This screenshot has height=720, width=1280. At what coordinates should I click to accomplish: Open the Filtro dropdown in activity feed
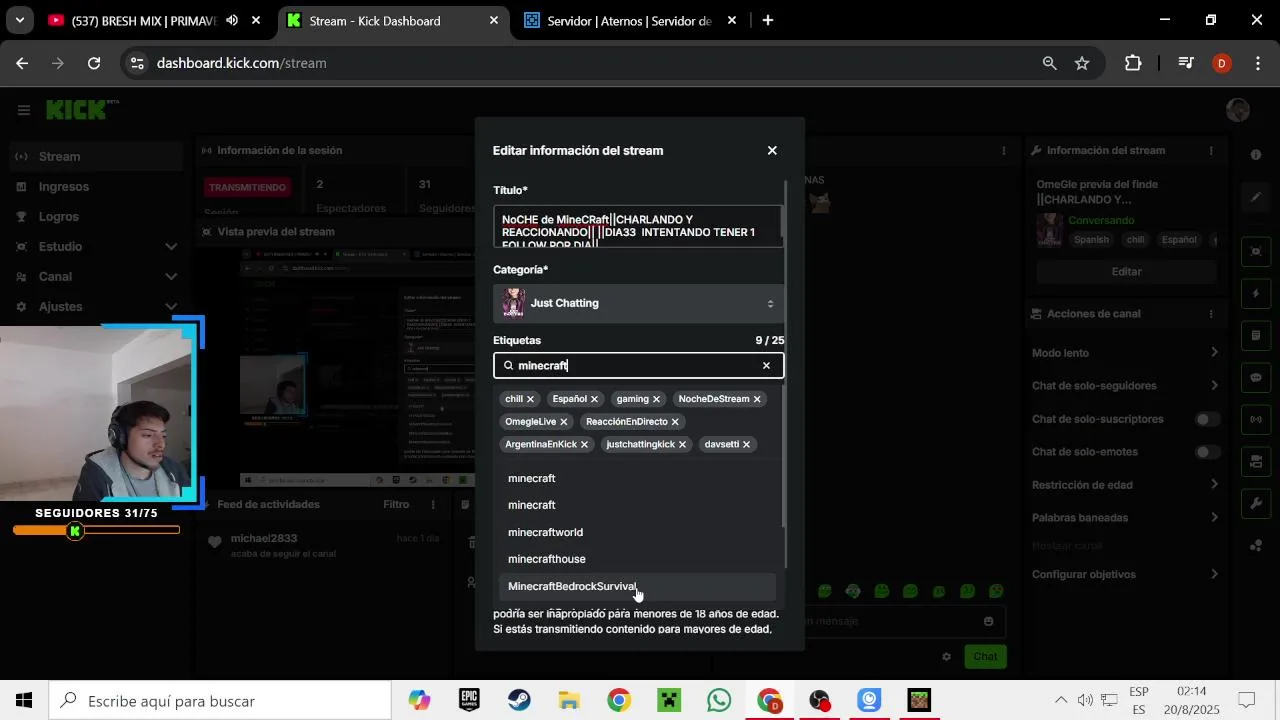point(396,504)
